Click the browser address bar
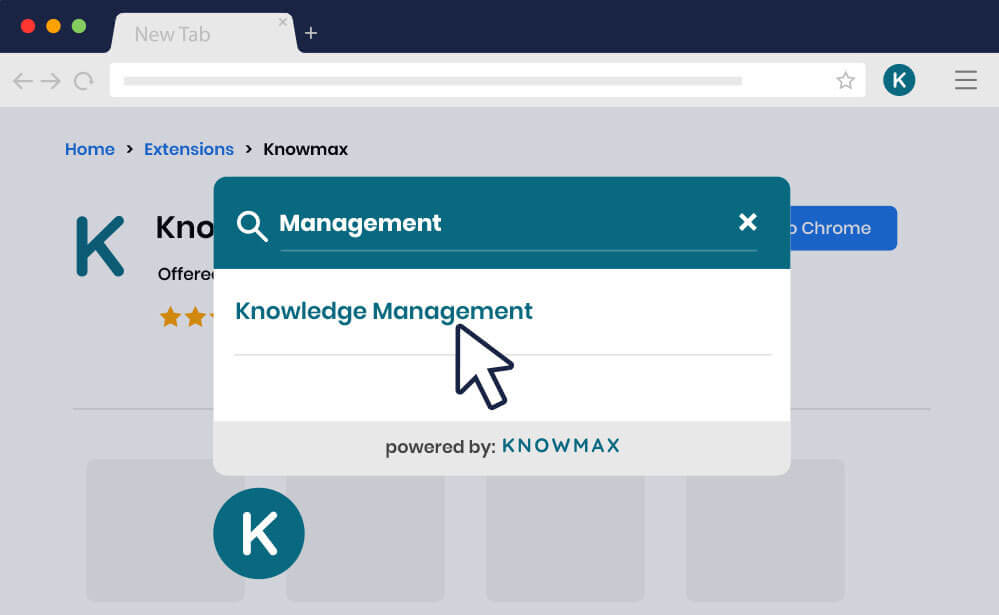Image resolution: width=999 pixels, height=615 pixels. coord(487,80)
